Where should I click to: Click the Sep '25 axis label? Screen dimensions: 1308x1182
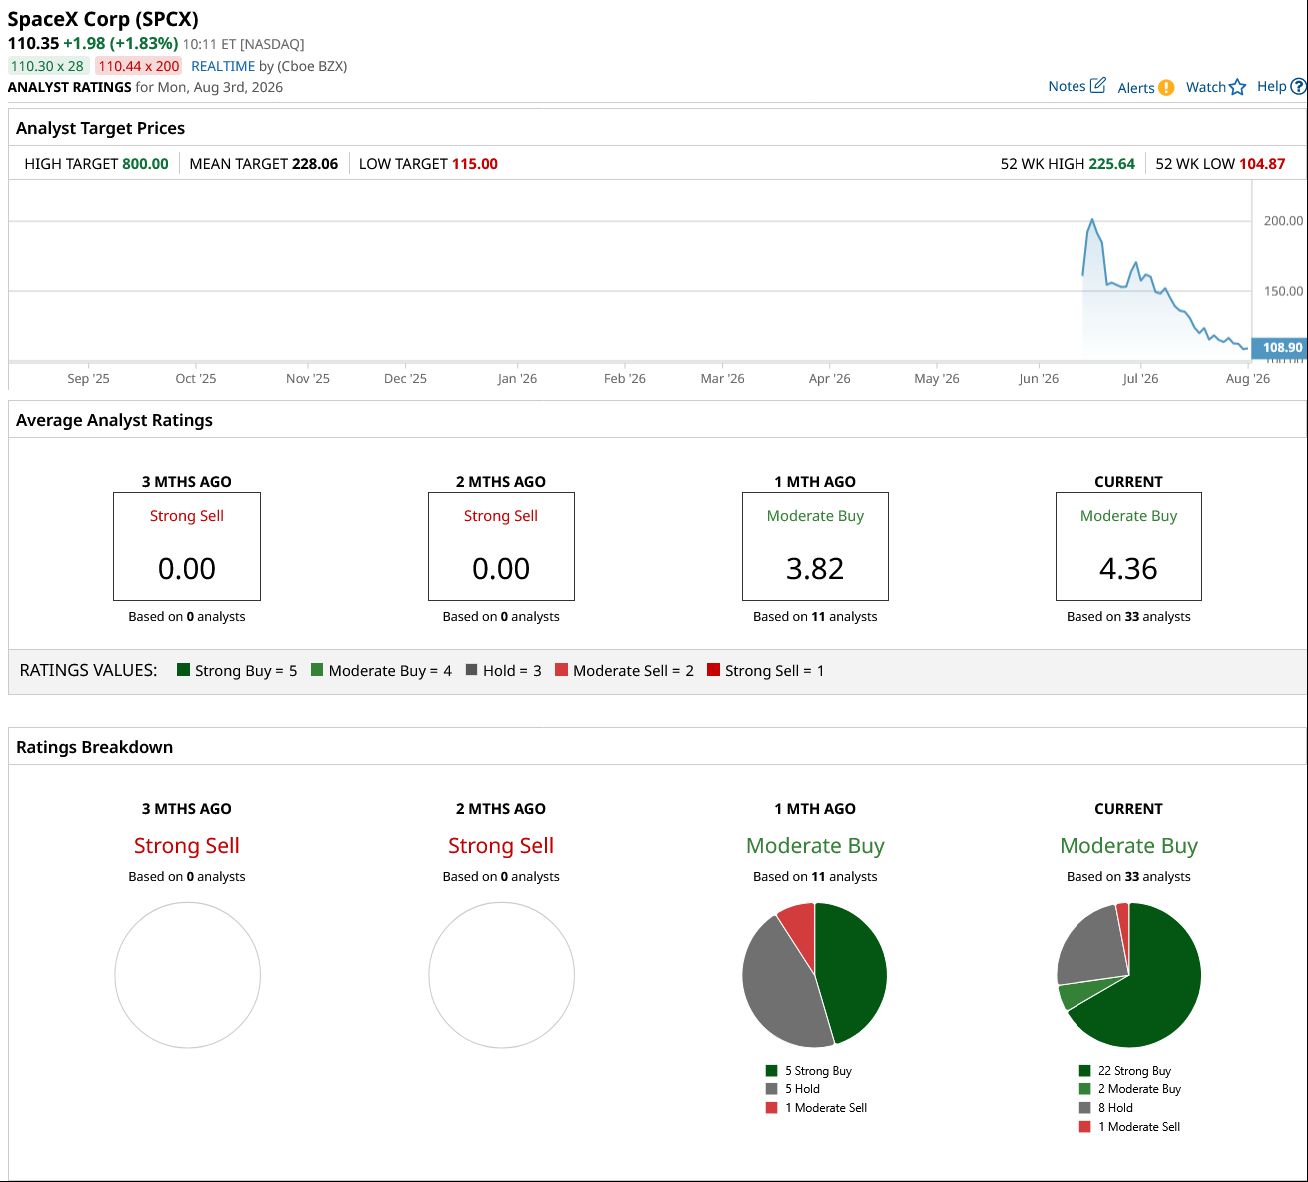pyautogui.click(x=88, y=378)
